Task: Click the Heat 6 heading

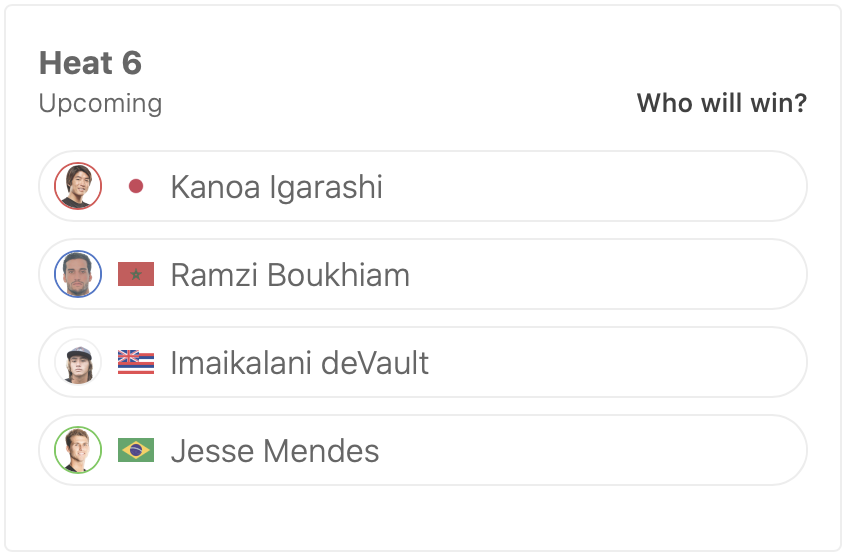Action: [x=90, y=63]
